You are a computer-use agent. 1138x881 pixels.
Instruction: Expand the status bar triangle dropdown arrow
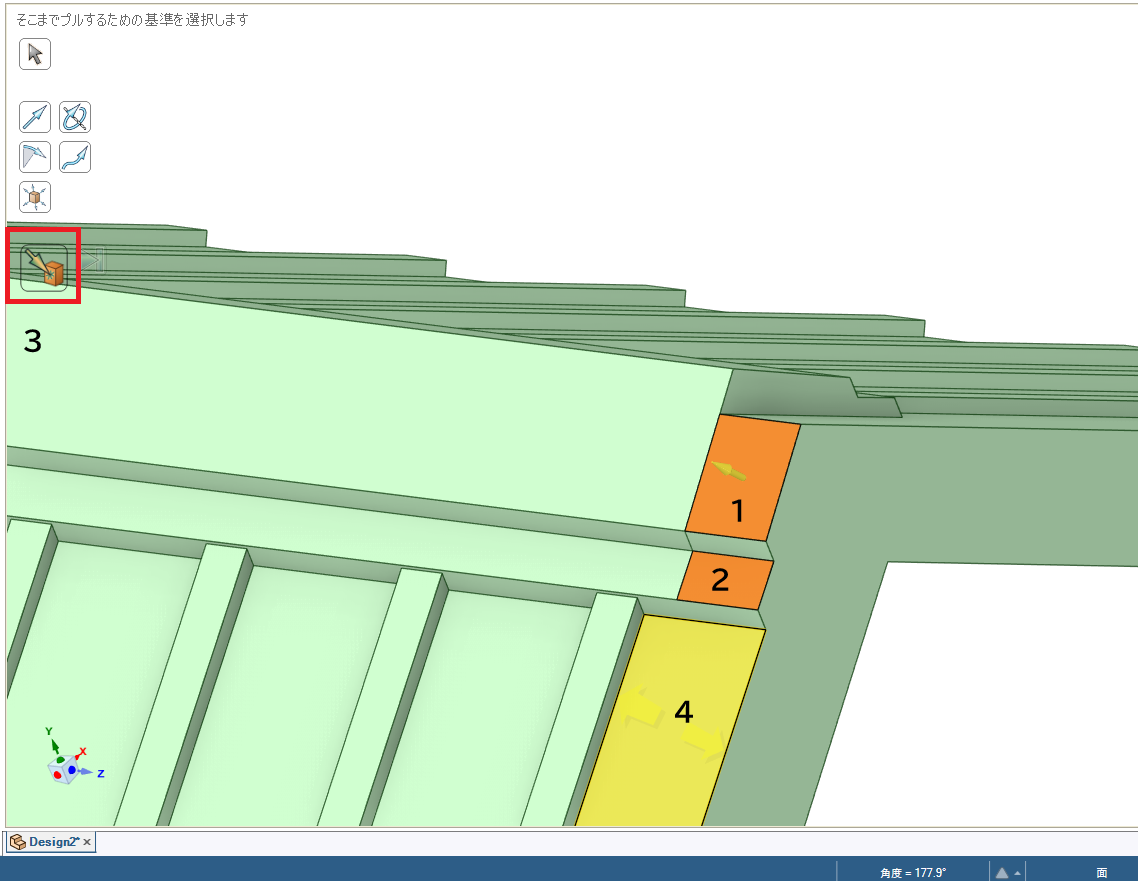(1018, 873)
